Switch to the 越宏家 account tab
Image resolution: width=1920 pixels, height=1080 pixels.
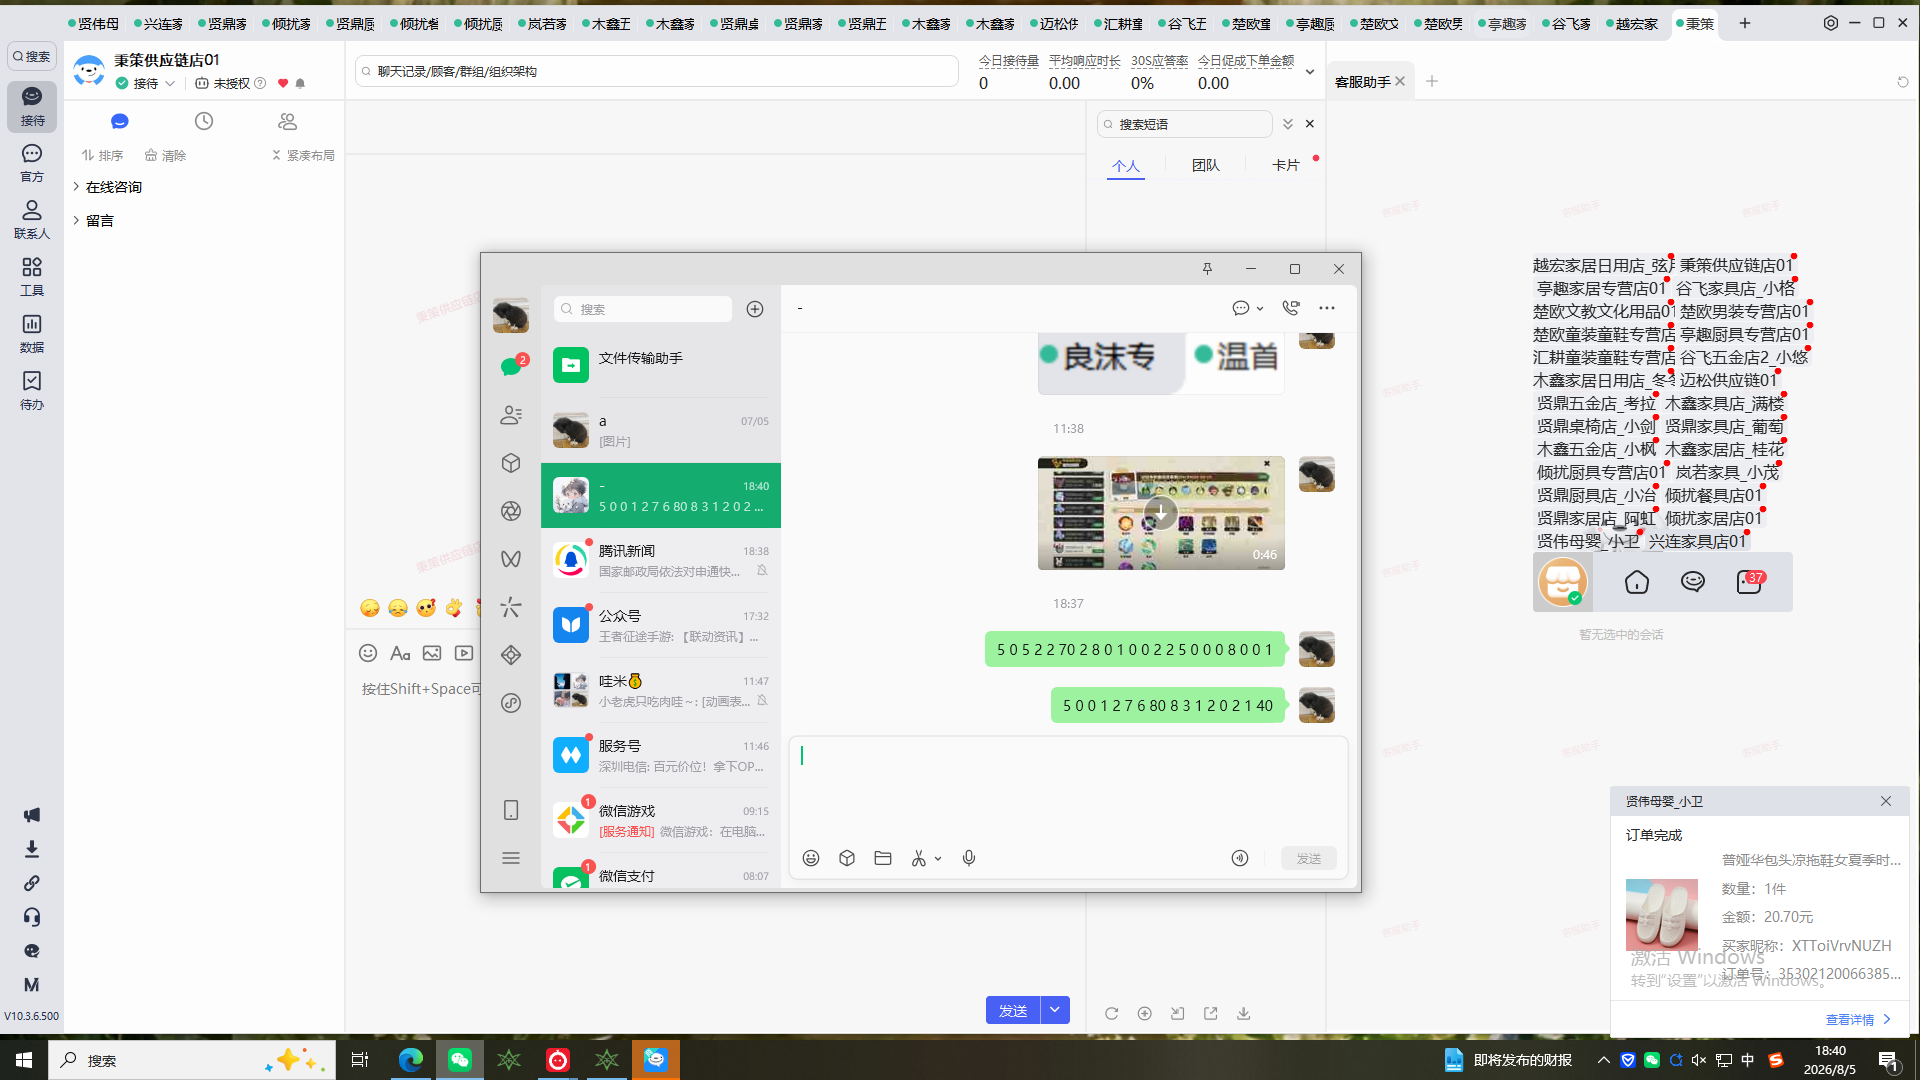[1633, 24]
